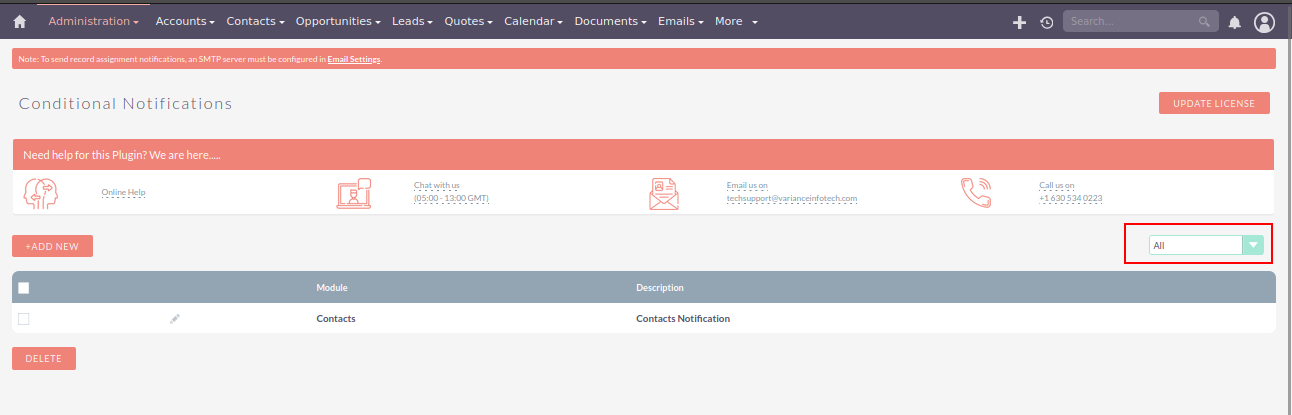1292x415 pixels.
Task: Click the phone Call us icon
Action: click(975, 192)
